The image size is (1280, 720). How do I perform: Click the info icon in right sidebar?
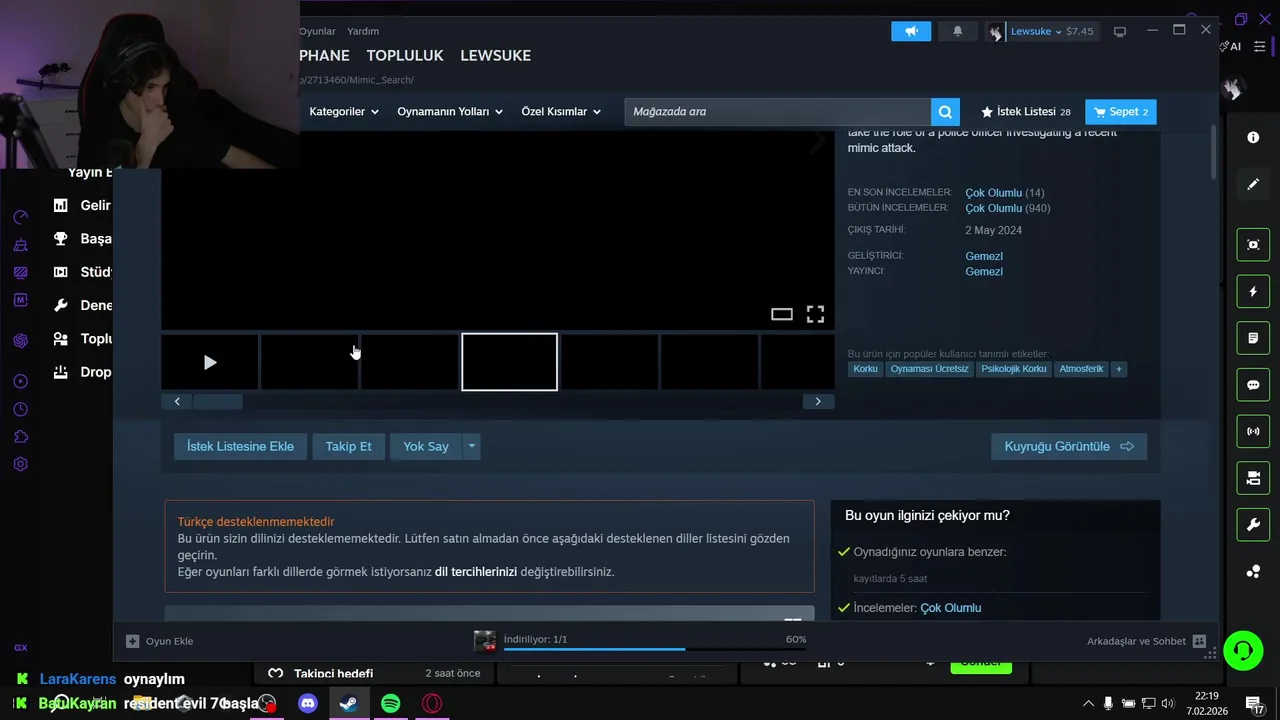pos(1253,137)
